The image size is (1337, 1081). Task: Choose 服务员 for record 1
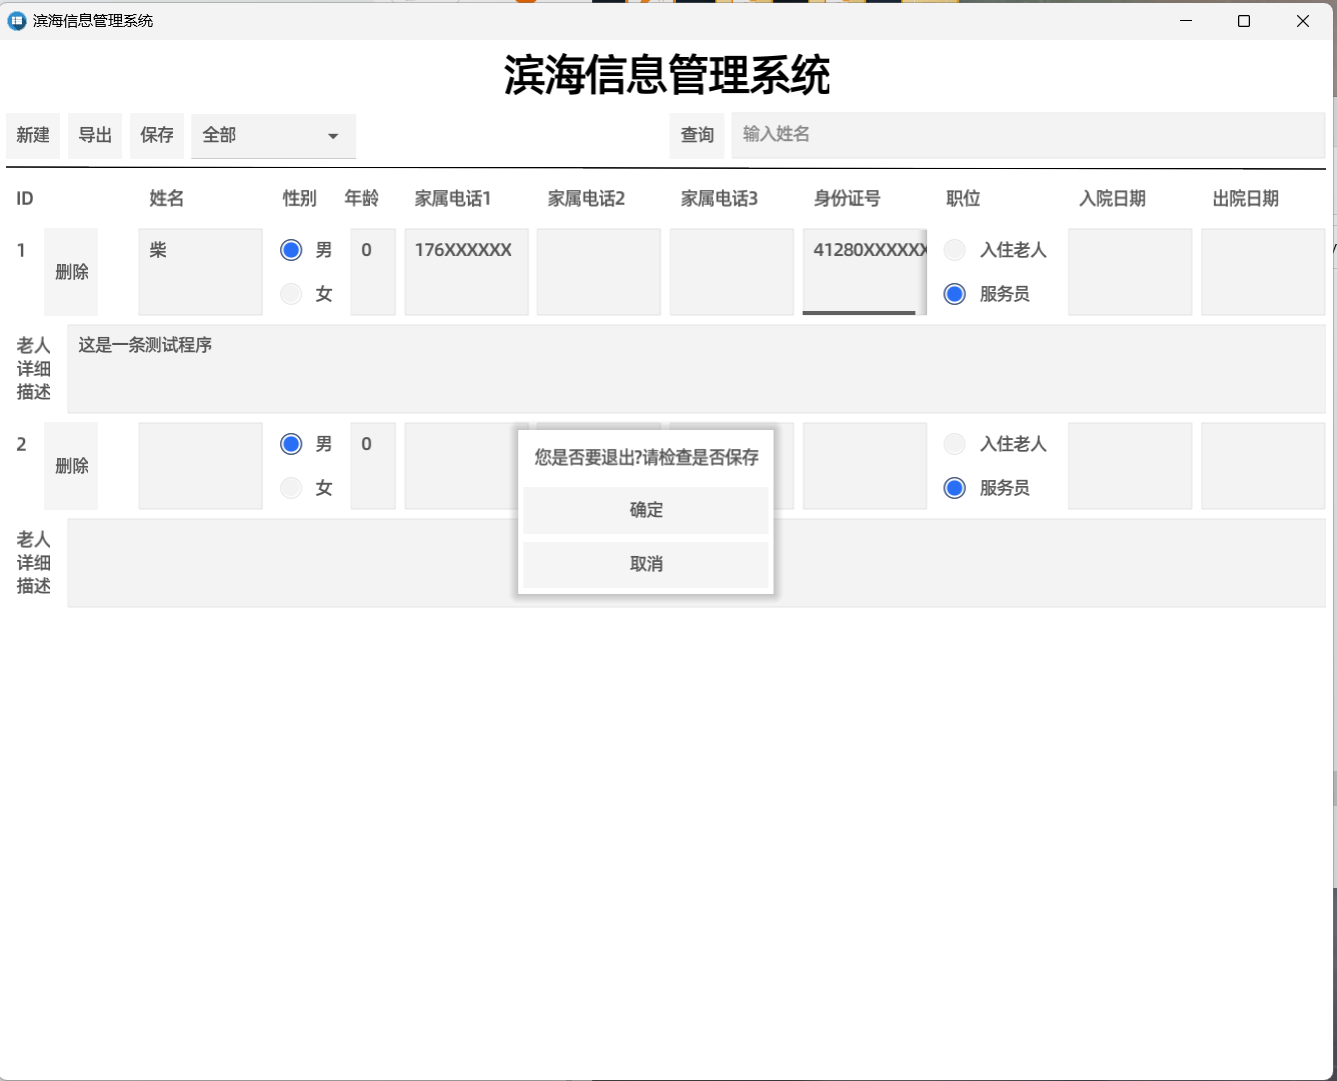955,294
